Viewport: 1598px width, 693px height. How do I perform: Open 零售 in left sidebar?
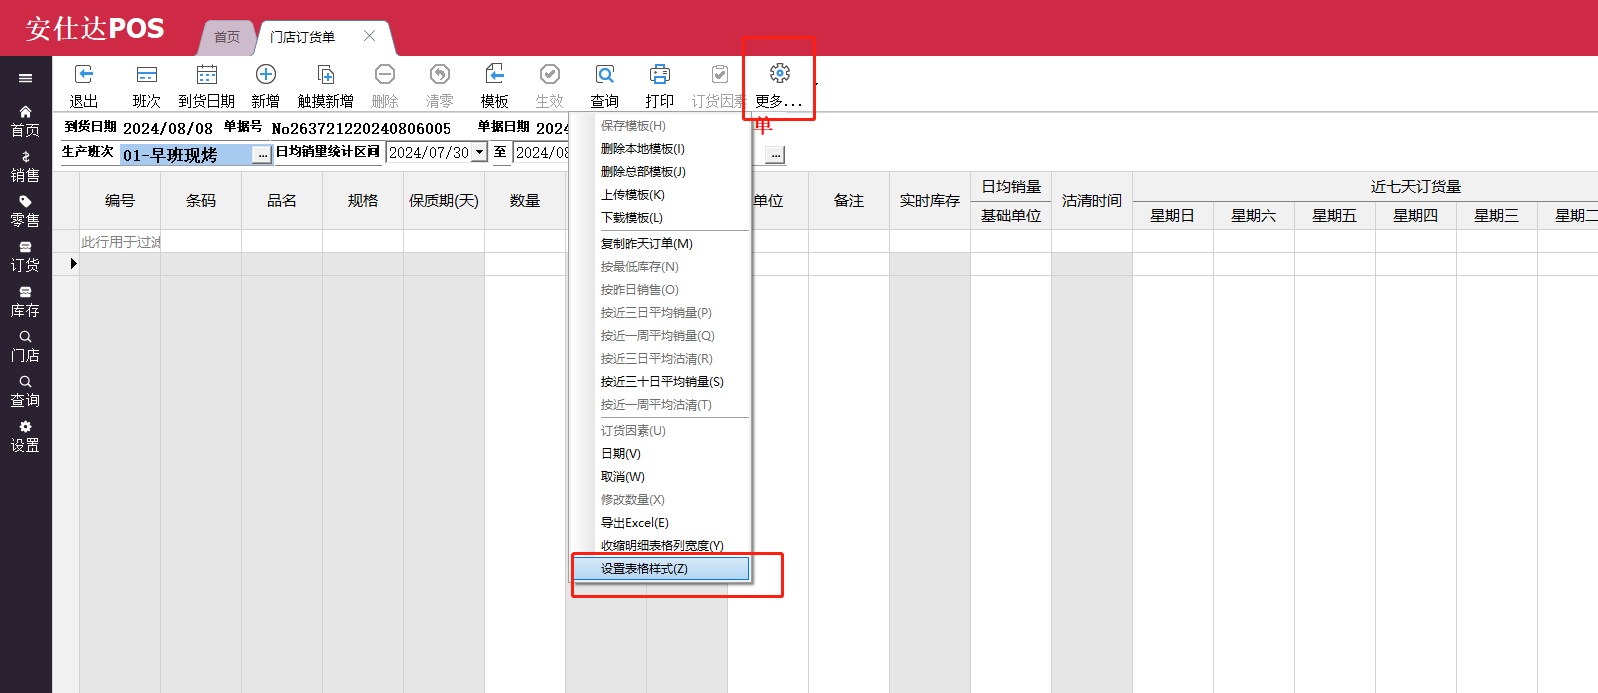tap(25, 211)
